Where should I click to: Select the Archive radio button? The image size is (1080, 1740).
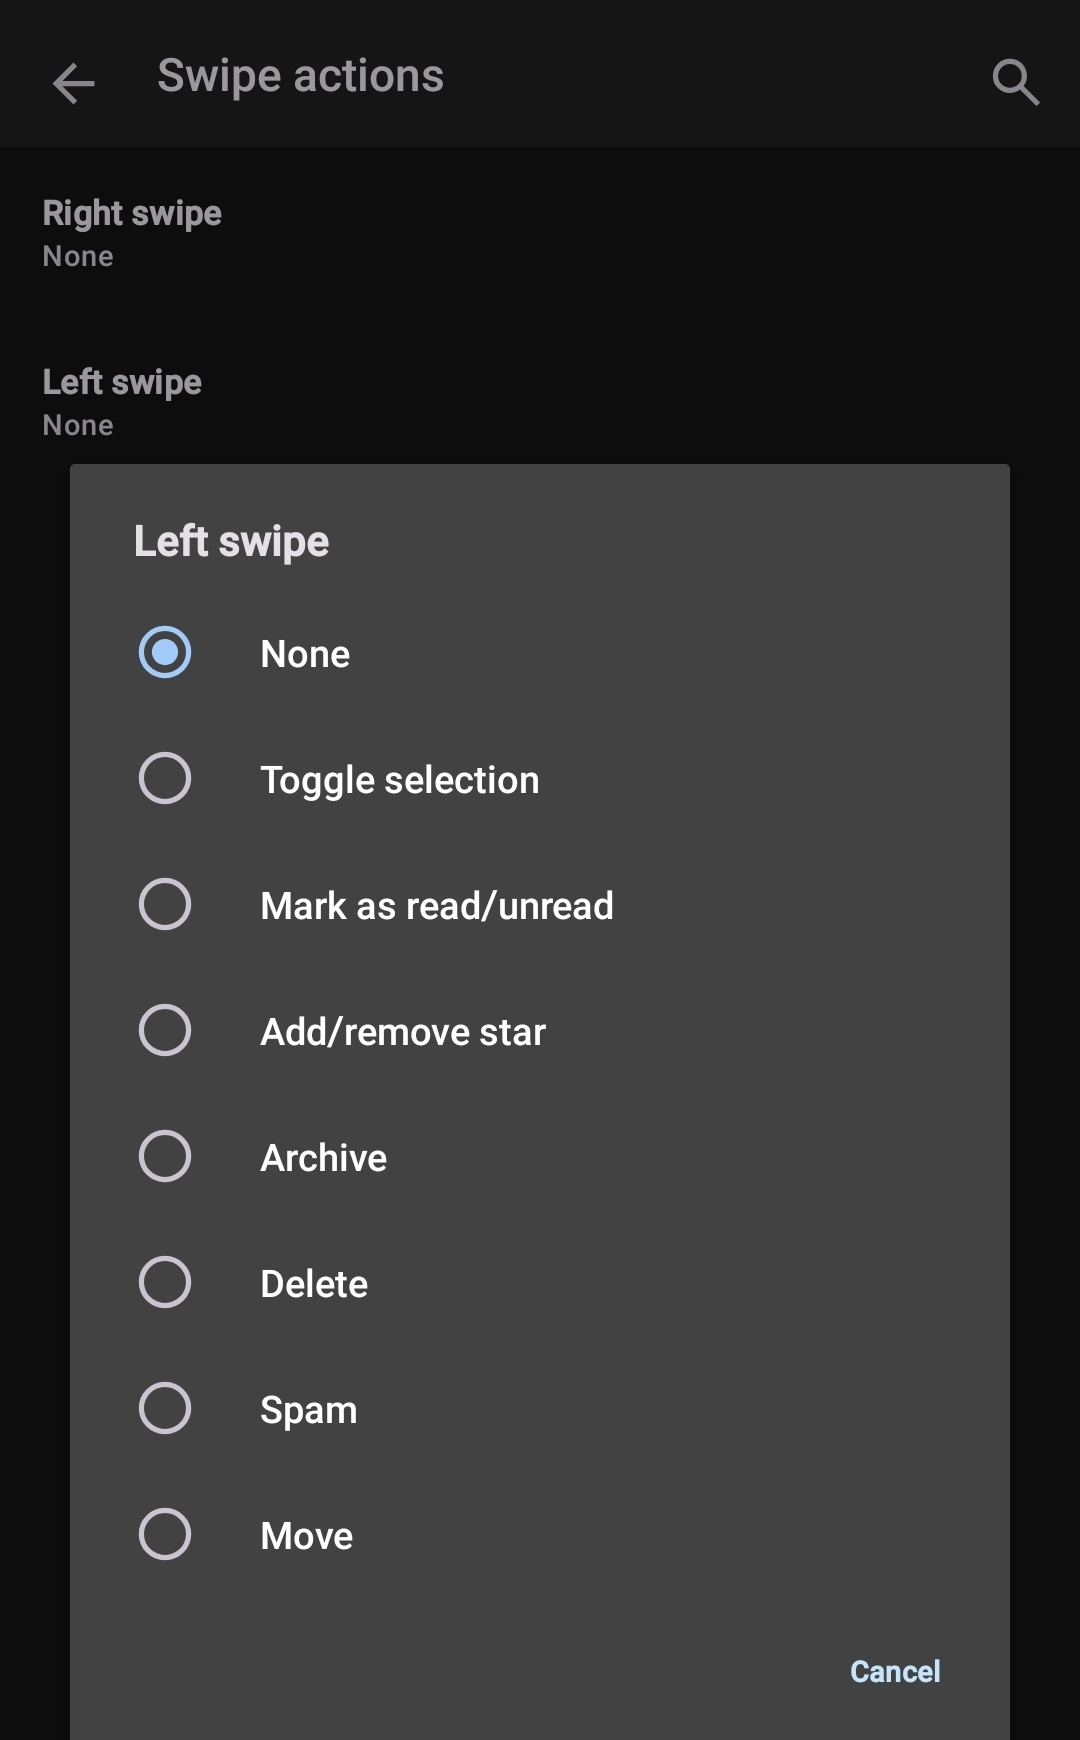[165, 1157]
